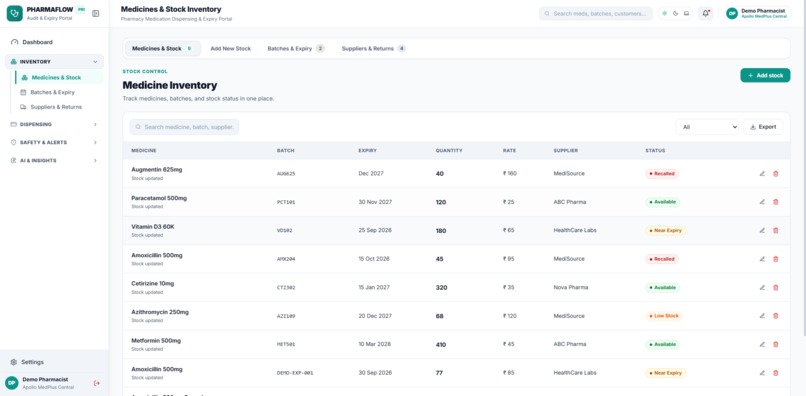Click the EXPIRY column header
This screenshot has height=396, width=806.
click(368, 151)
